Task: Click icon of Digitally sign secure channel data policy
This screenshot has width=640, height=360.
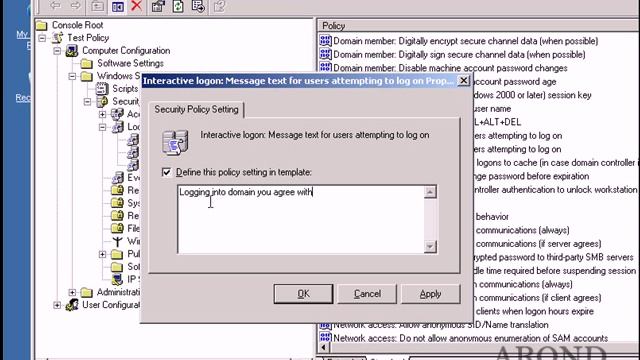Action: click(x=325, y=54)
